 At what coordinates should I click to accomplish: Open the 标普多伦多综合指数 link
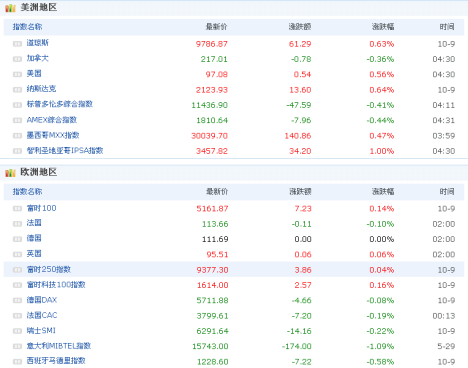(60, 104)
